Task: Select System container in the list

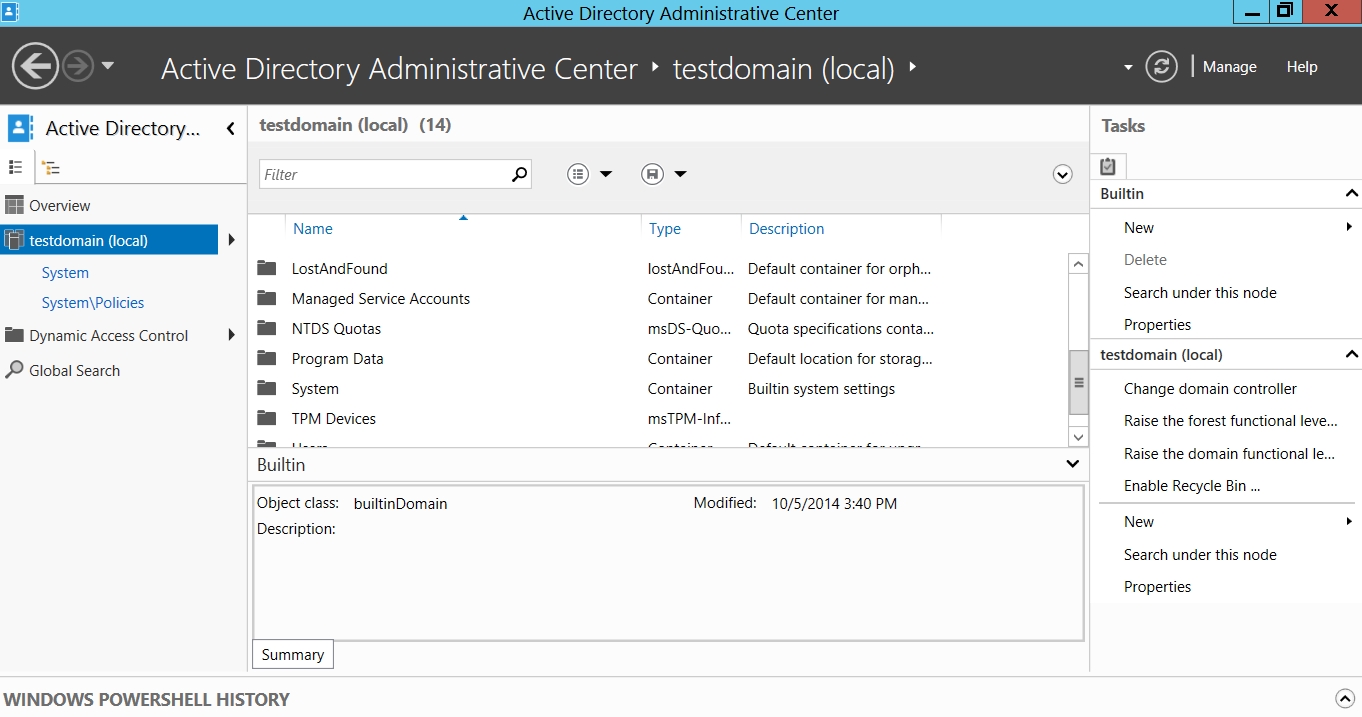Action: click(x=658, y=388)
